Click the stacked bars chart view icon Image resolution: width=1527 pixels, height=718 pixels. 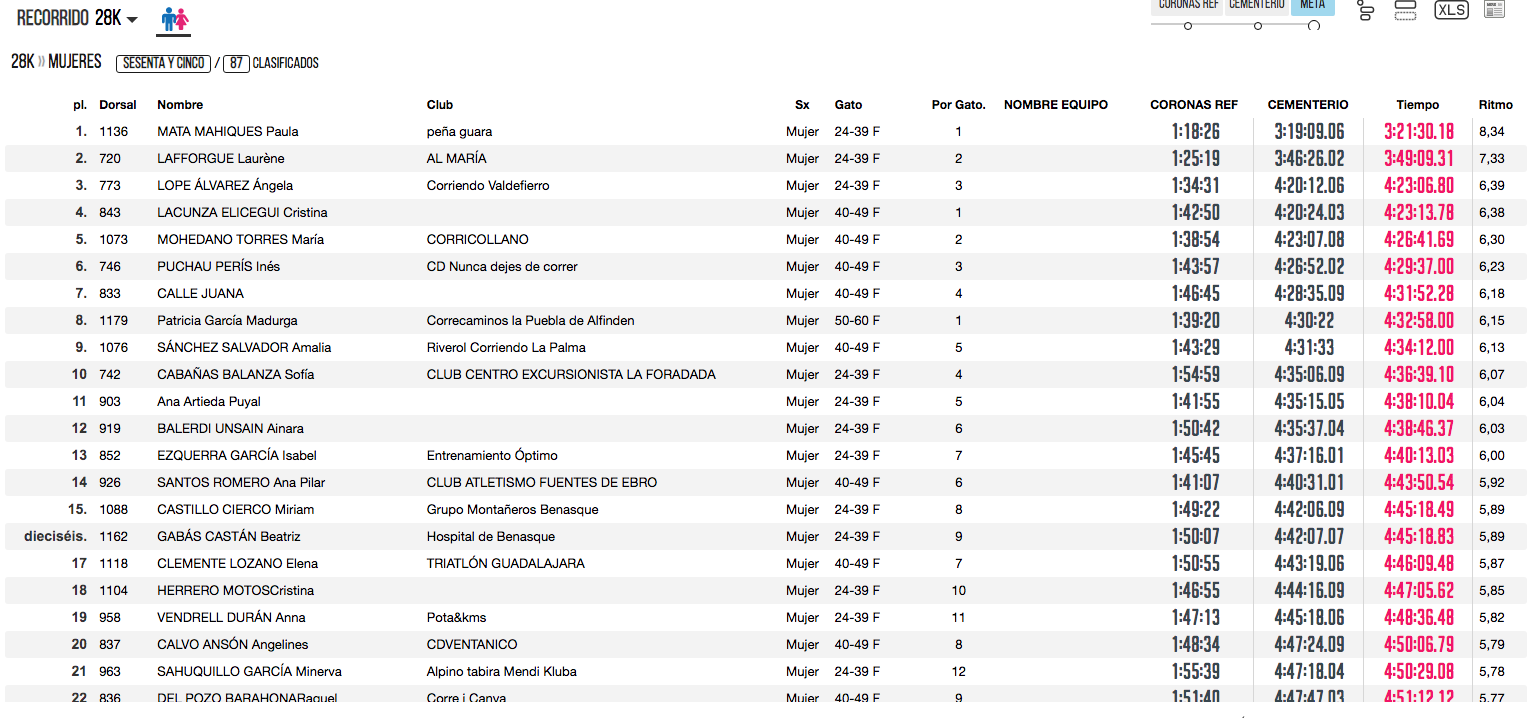tap(1366, 10)
